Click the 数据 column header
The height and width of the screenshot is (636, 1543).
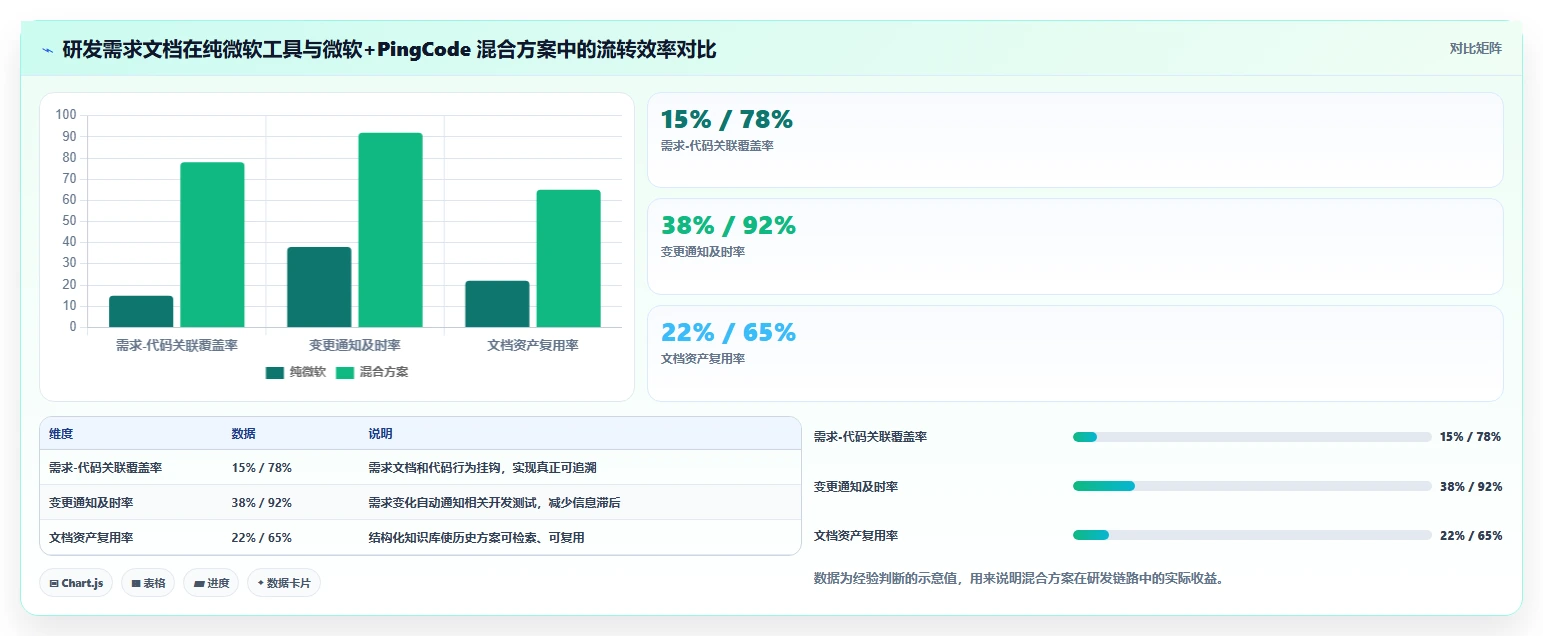(x=244, y=434)
